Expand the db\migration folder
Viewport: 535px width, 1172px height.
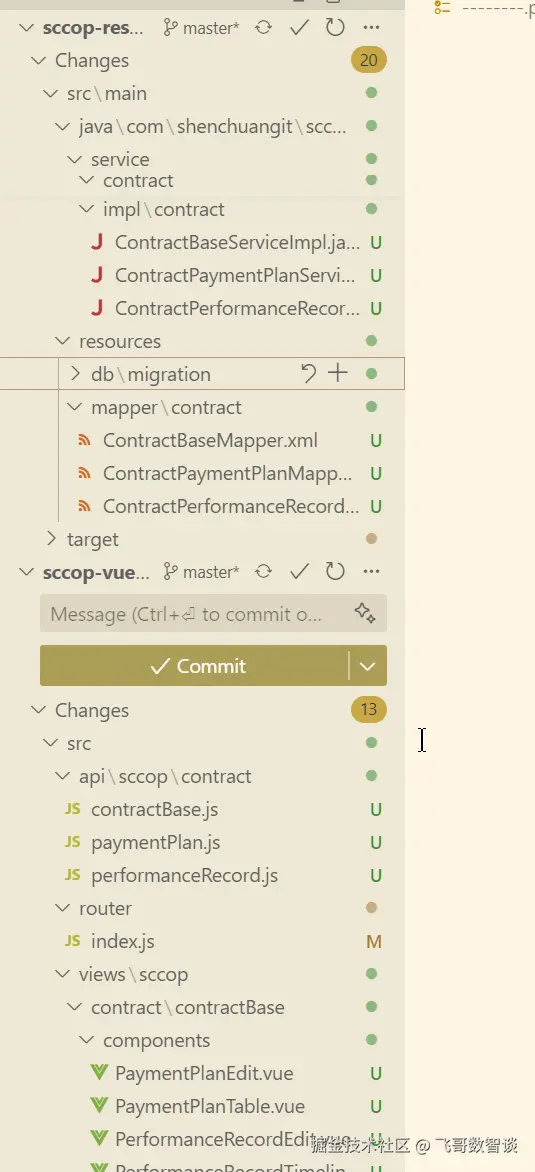pyautogui.click(x=75, y=374)
